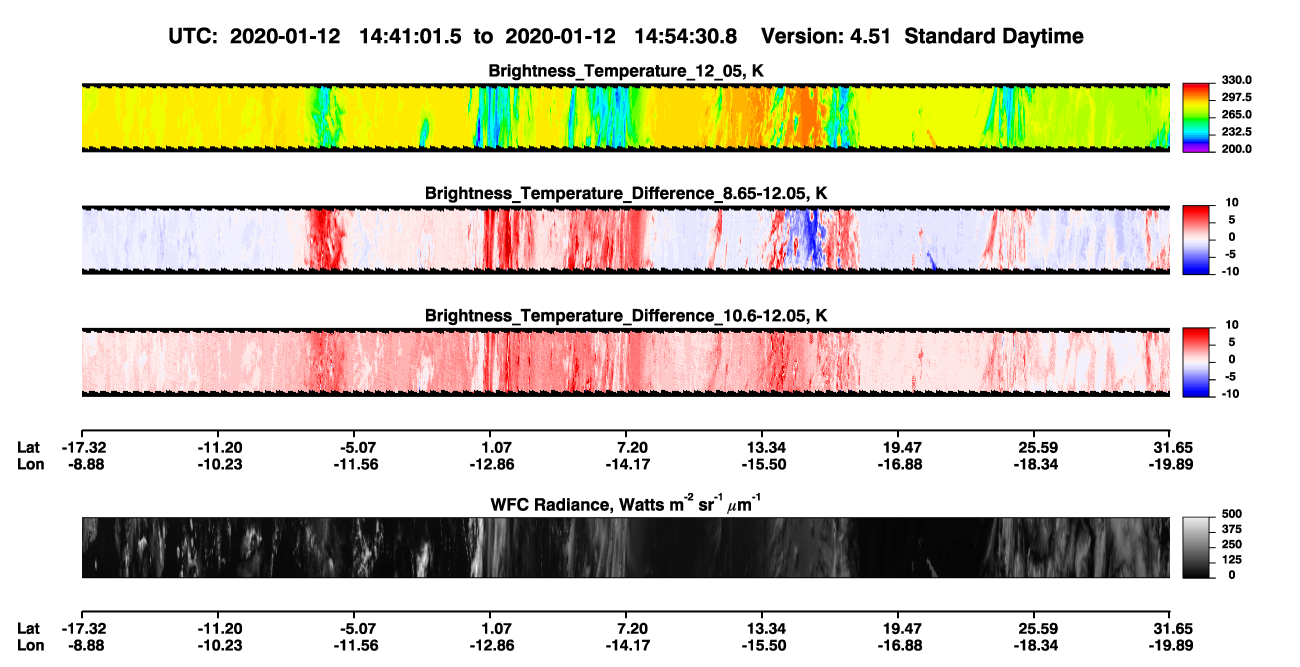This screenshot has height=667, width=1300.
Task: Click the 232.5 color bar label
Action: click(1237, 132)
